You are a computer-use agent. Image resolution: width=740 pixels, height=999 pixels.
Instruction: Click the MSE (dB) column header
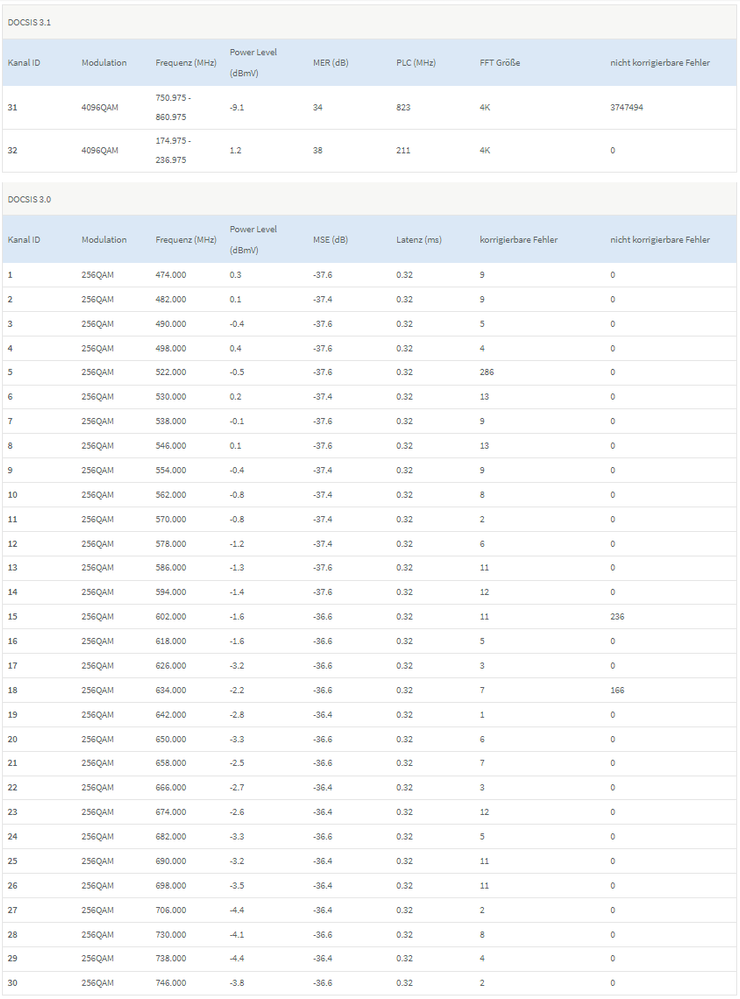(330, 240)
